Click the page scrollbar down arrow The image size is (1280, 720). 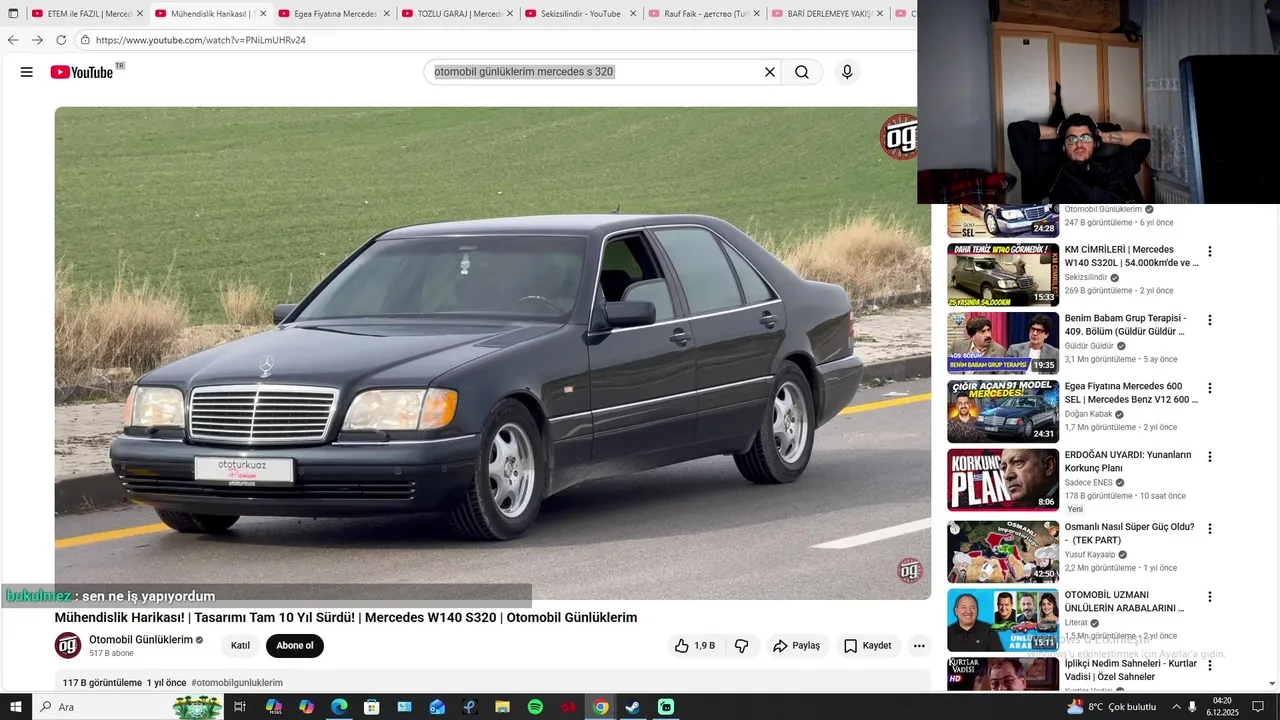pos(1272,684)
